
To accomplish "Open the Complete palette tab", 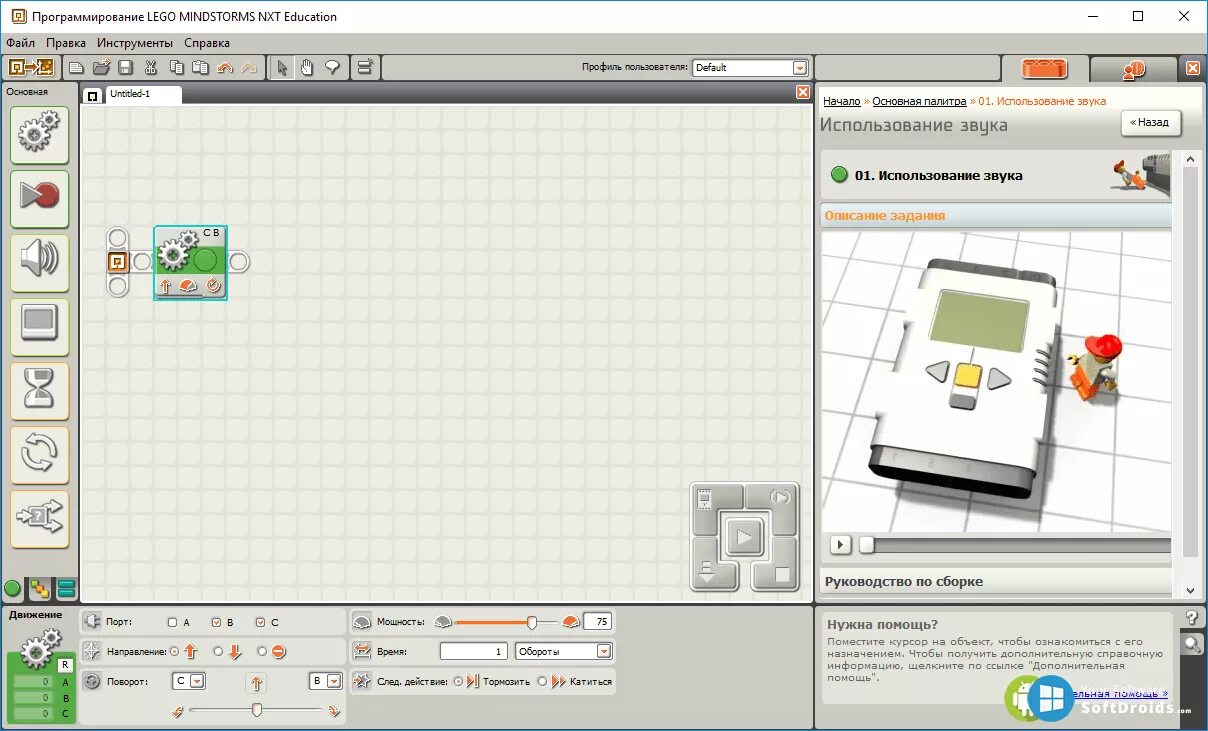I will pos(40,589).
